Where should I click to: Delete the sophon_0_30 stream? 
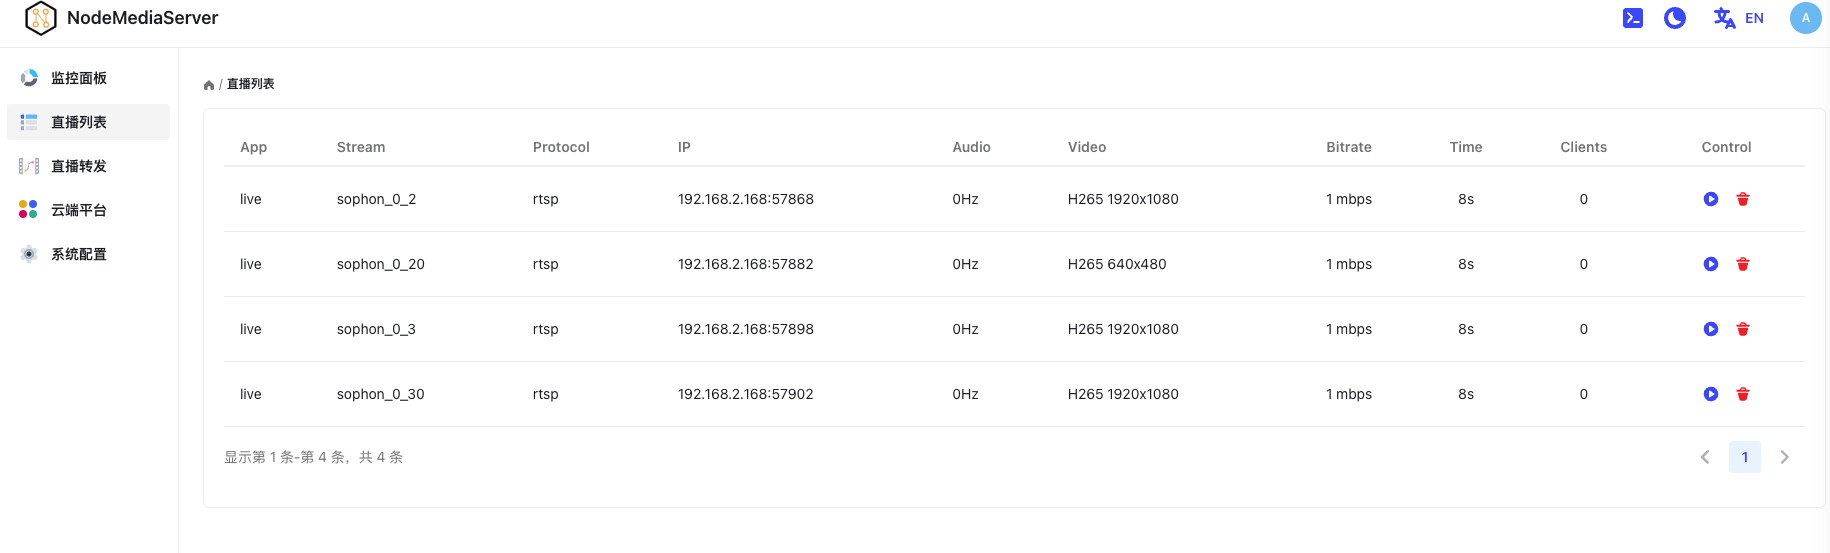tap(1743, 394)
